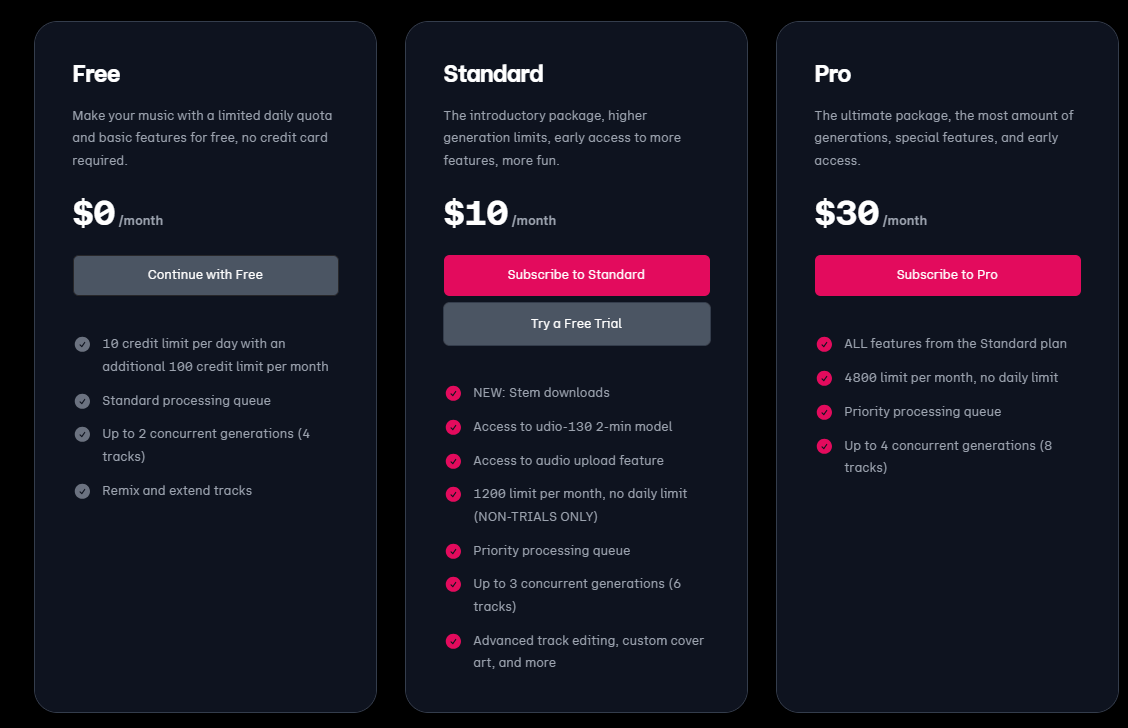Click checkmark icon beside Standard processing queue
Viewport: 1128px width, 728px height.
pos(82,401)
